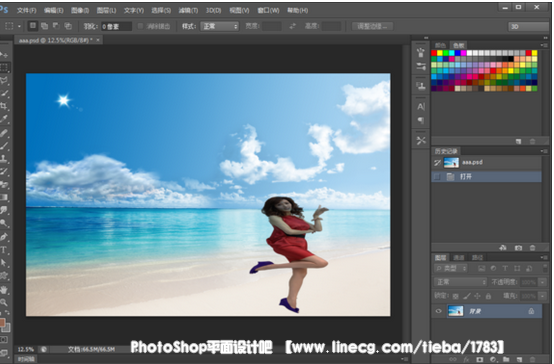
Task: Select the Type tool (T)
Action: [4, 250]
